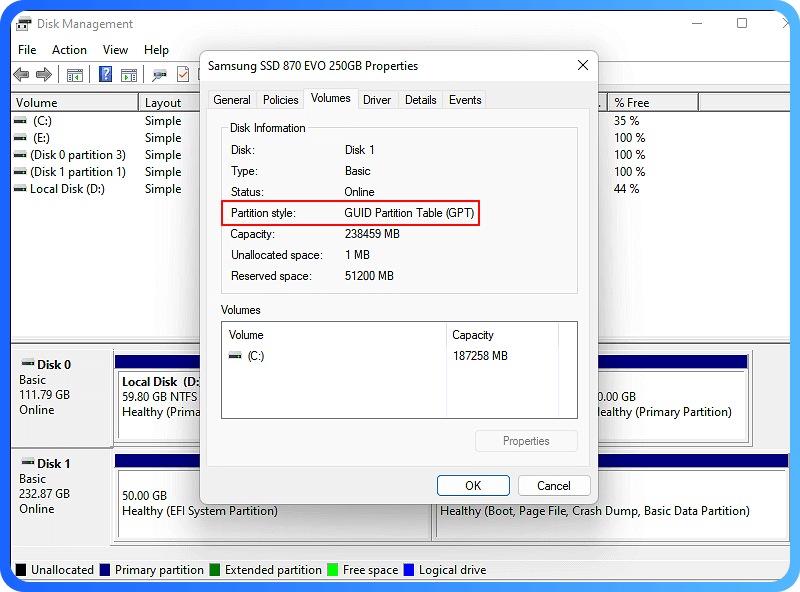Click the Forward arrow in the Disk Management toolbar
This screenshot has height=592, width=800.
click(x=44, y=75)
